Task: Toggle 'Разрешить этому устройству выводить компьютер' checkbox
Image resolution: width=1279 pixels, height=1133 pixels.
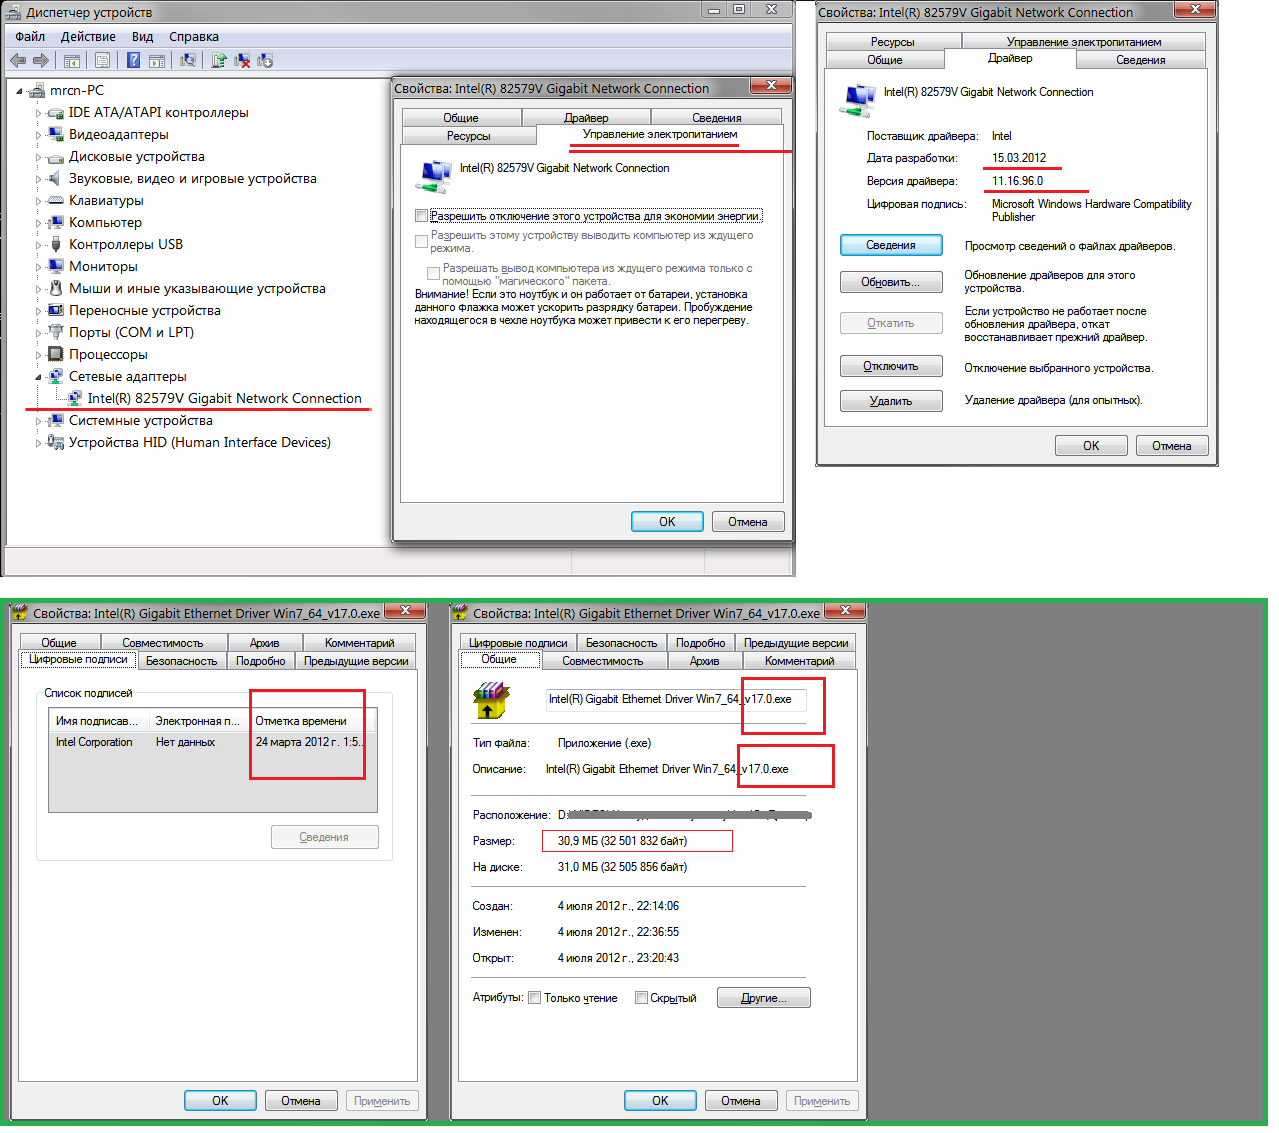Action: click(x=421, y=241)
